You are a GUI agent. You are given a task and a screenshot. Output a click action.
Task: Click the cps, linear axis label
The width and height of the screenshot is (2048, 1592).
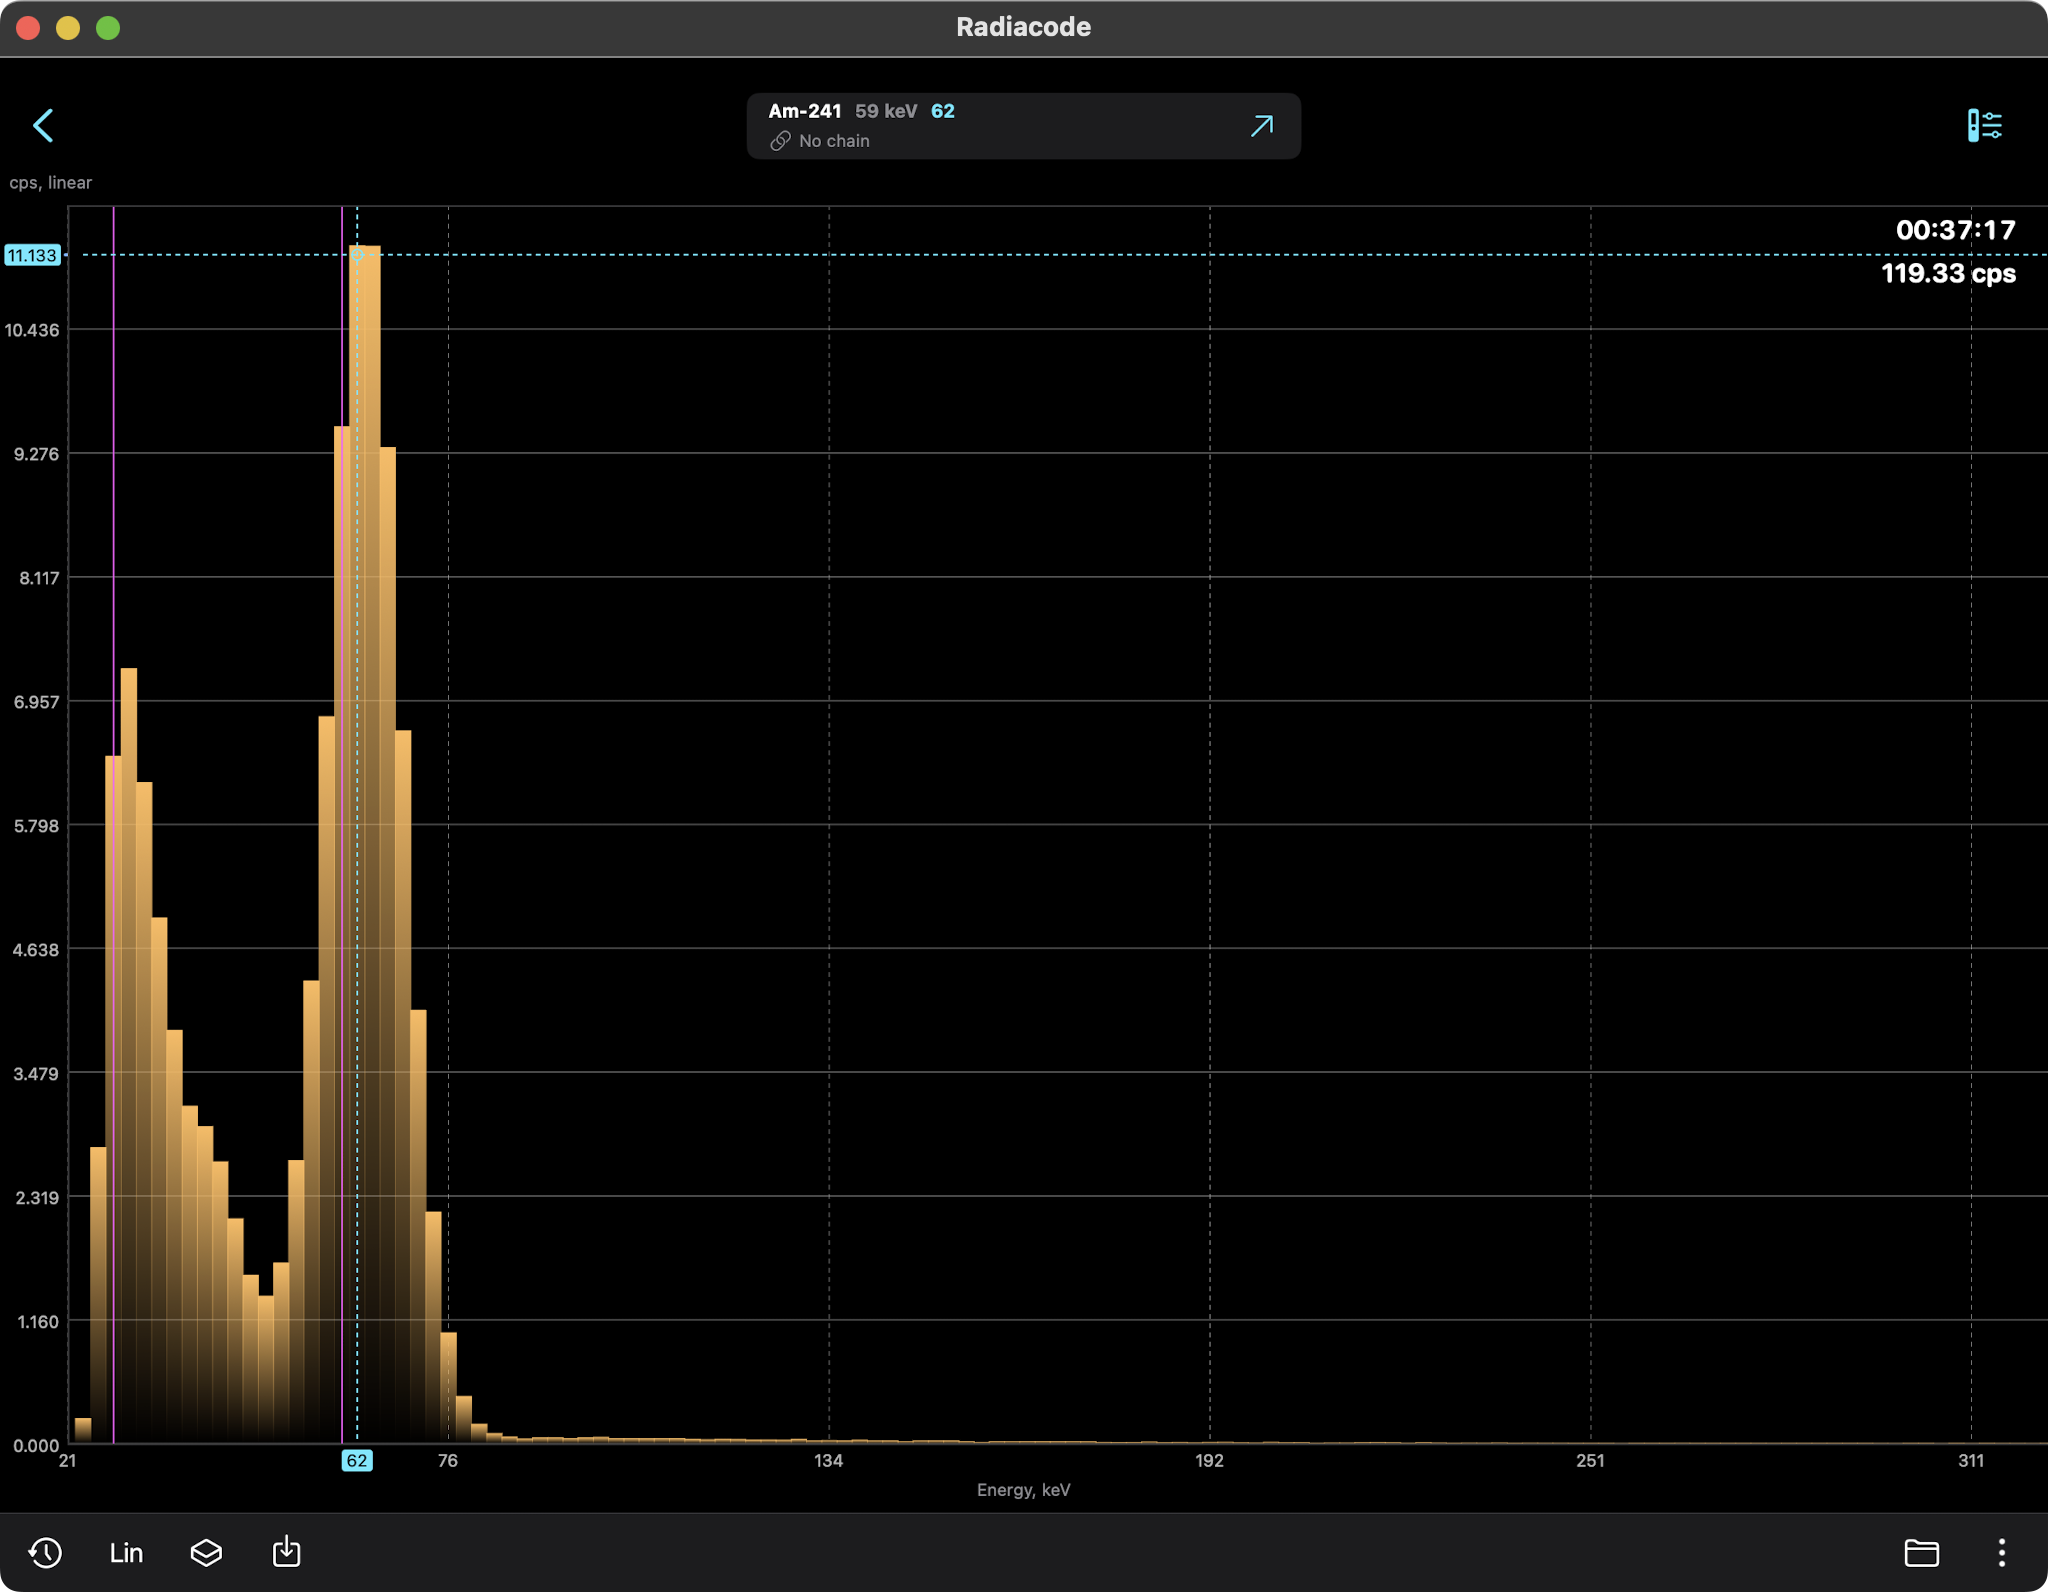pos(51,183)
